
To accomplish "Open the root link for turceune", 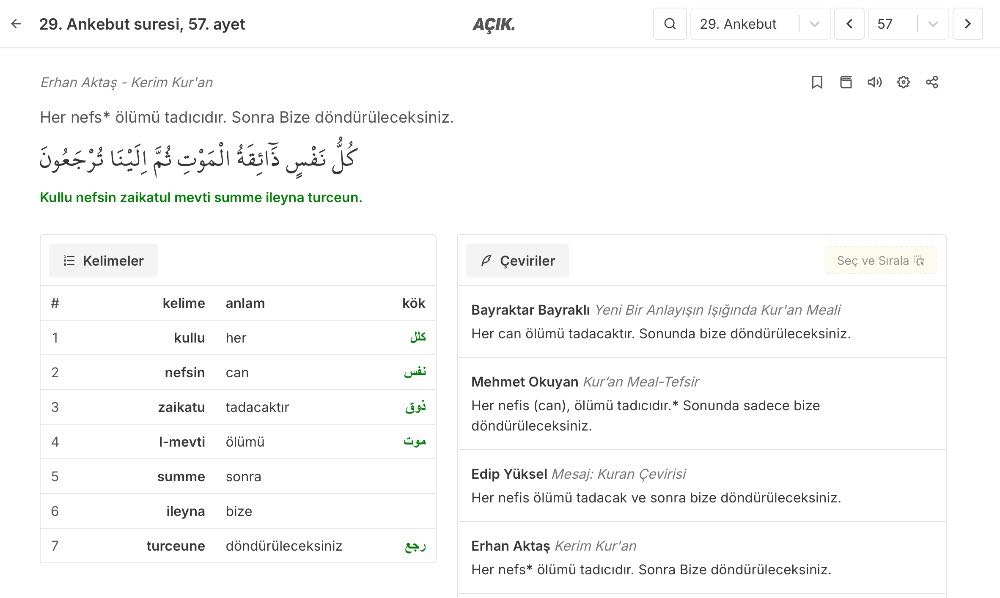I will (x=416, y=546).
